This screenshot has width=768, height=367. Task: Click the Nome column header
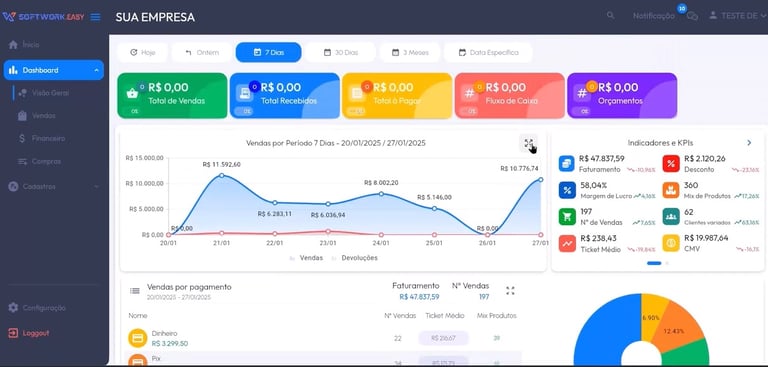point(138,316)
